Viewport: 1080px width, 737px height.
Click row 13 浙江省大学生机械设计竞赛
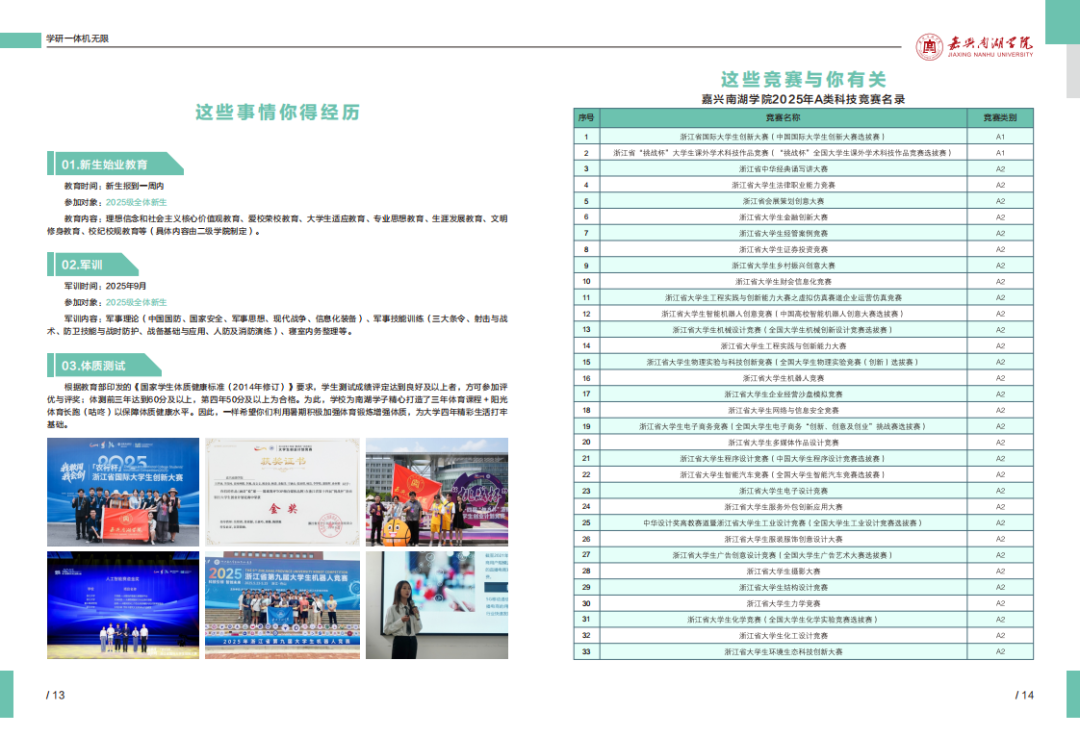point(803,330)
